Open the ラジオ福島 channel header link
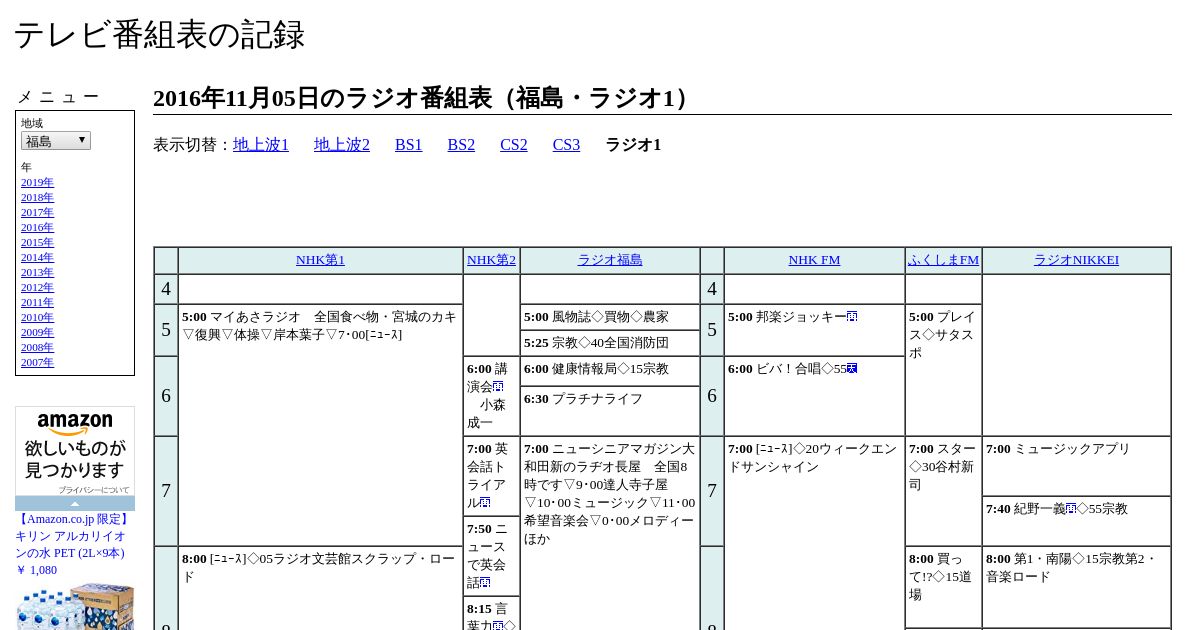1200x630 pixels. (610, 260)
